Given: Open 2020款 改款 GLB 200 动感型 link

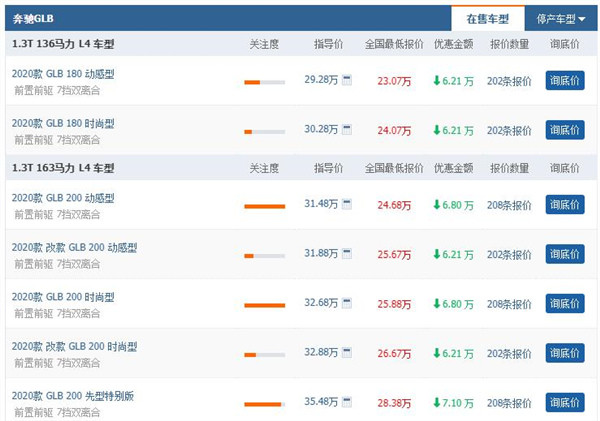Looking at the screenshot, I should pyautogui.click(x=74, y=247).
